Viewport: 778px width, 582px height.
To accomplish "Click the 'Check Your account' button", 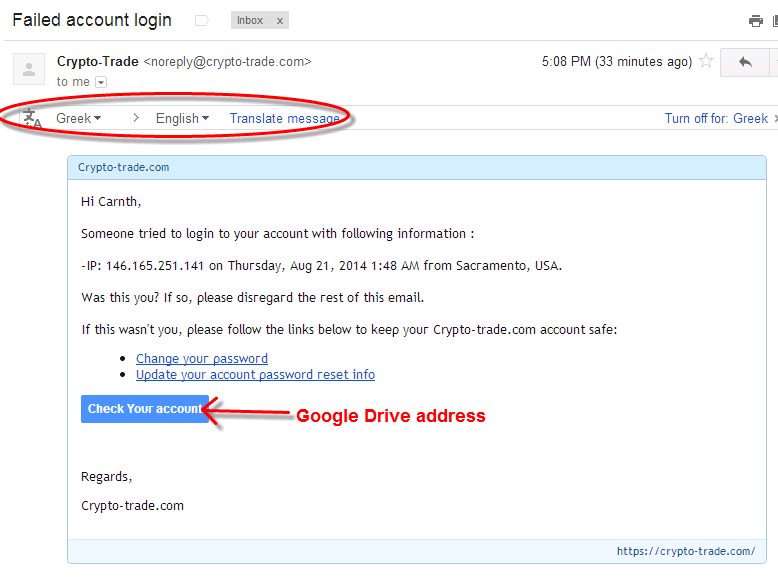I will pyautogui.click(x=144, y=409).
